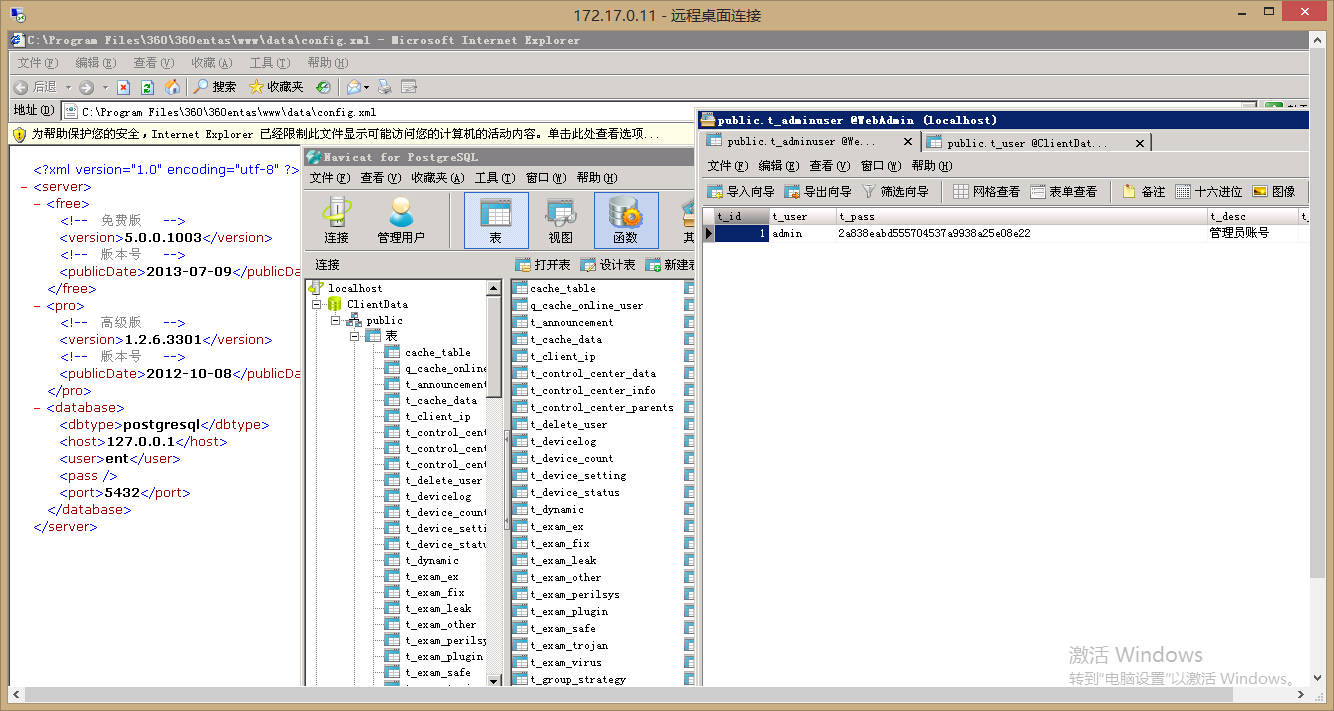Image resolution: width=1334 pixels, height=711 pixels.
Task: Collapse the public schema node
Action: coord(336,320)
